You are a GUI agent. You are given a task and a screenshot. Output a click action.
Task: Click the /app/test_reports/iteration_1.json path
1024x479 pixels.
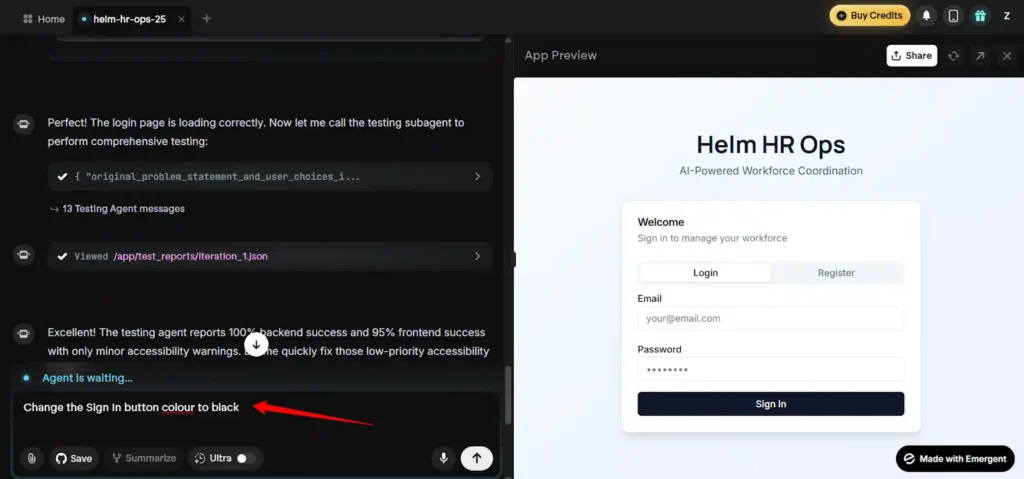[191, 256]
